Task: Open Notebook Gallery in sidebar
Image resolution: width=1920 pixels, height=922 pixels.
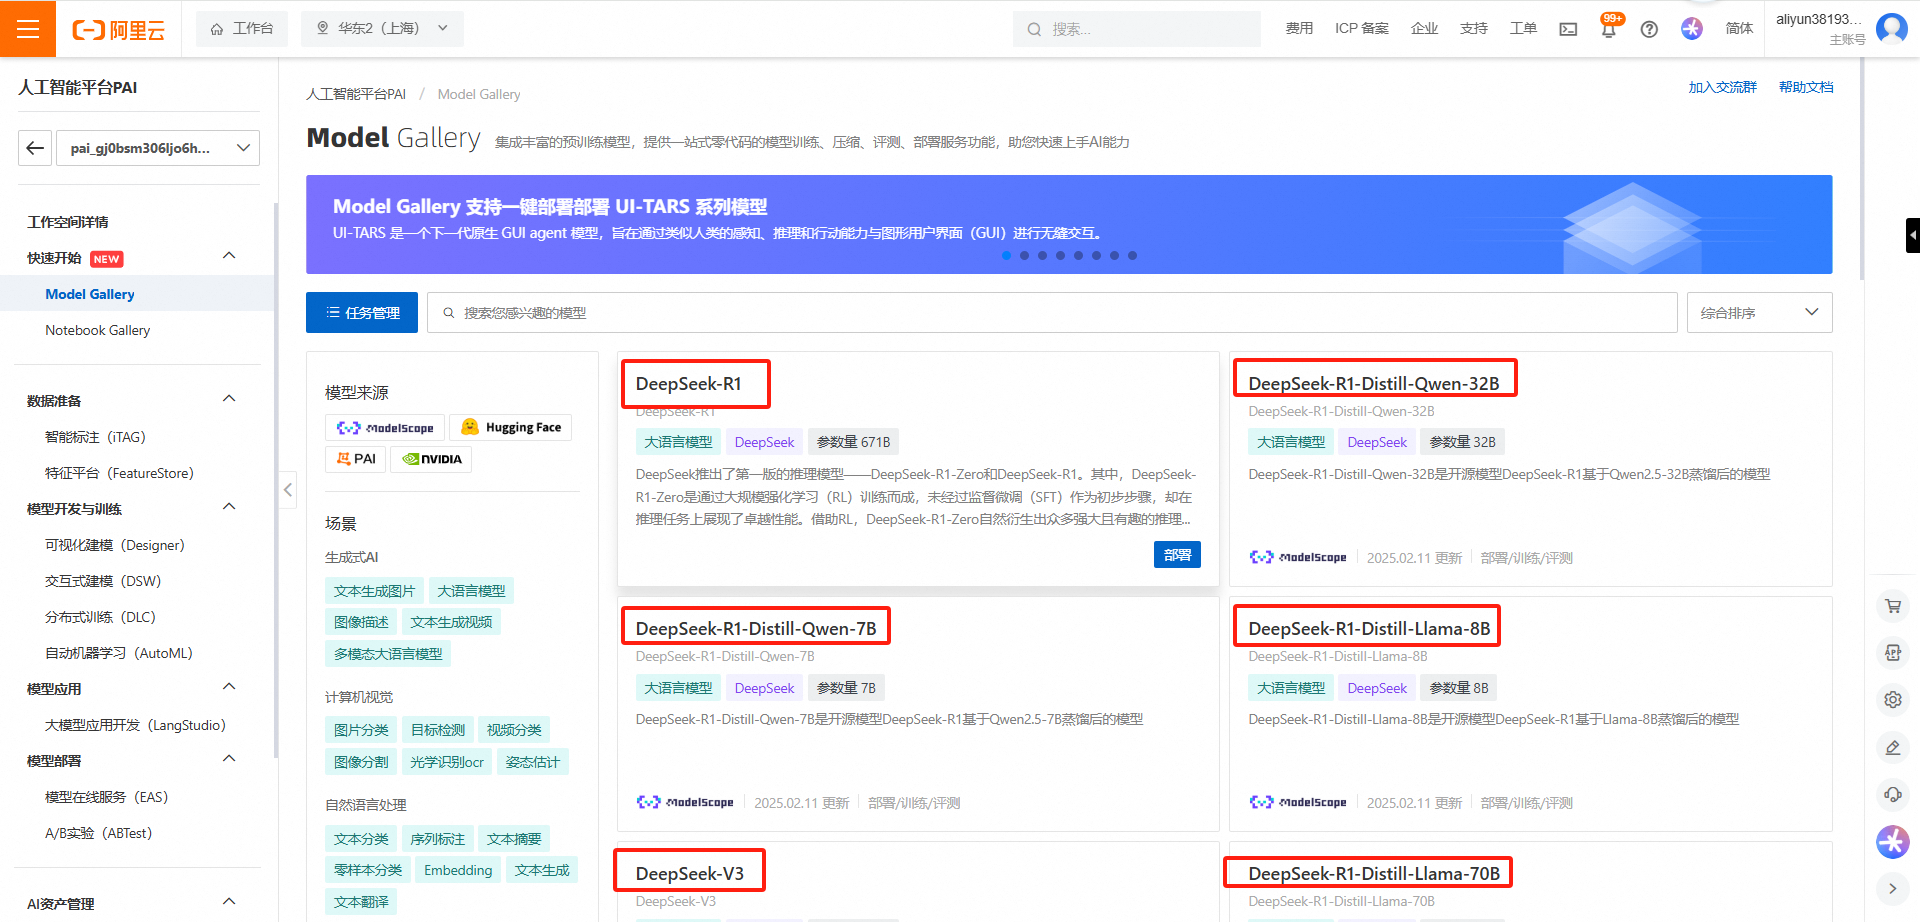Action: point(98,330)
